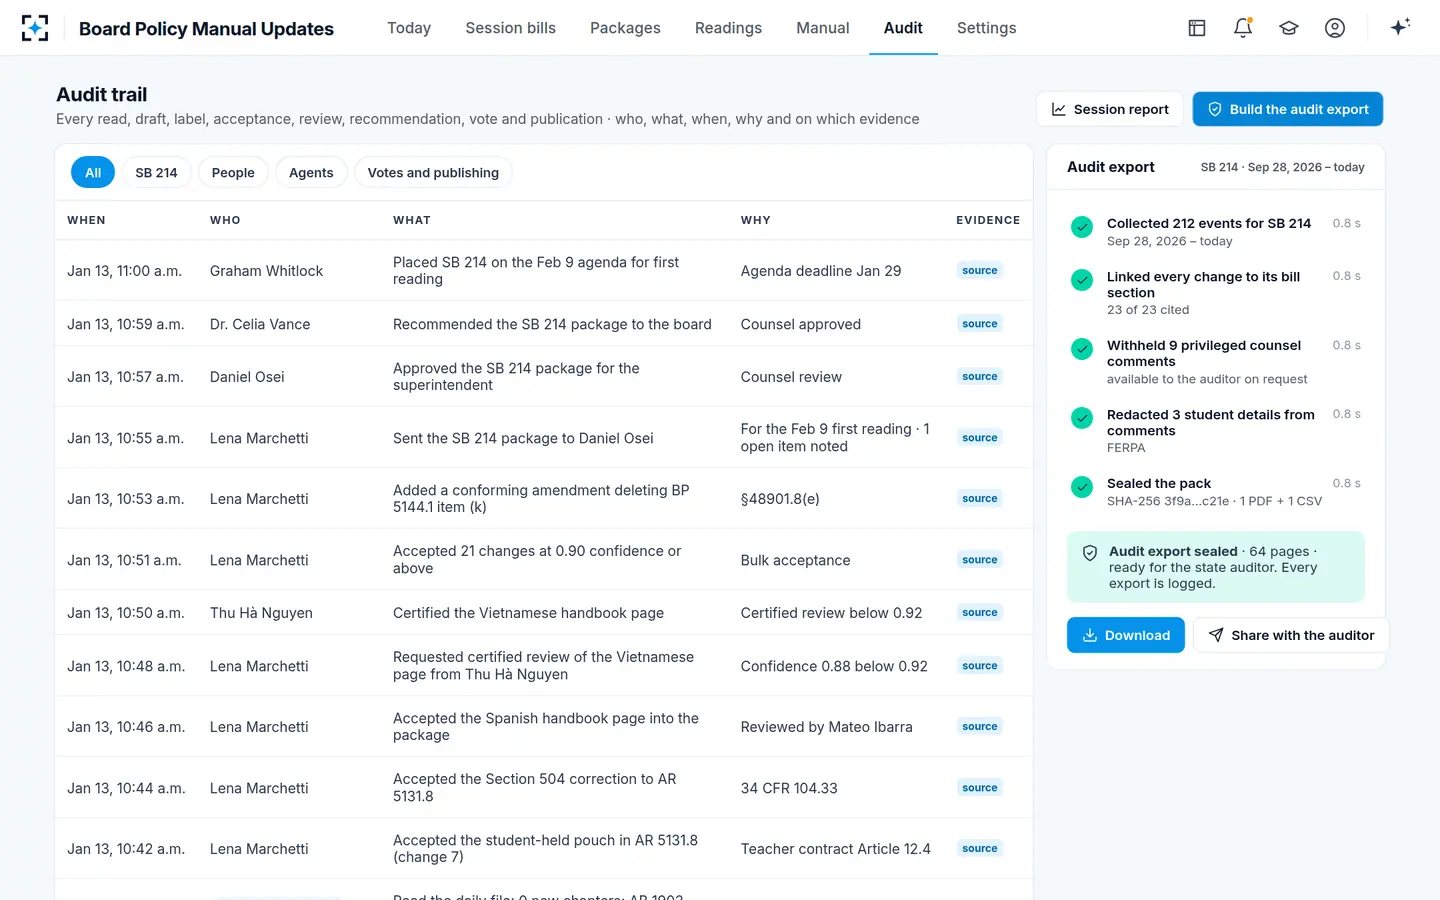Open the table layout panel icon
1440x900 pixels.
1197,28
